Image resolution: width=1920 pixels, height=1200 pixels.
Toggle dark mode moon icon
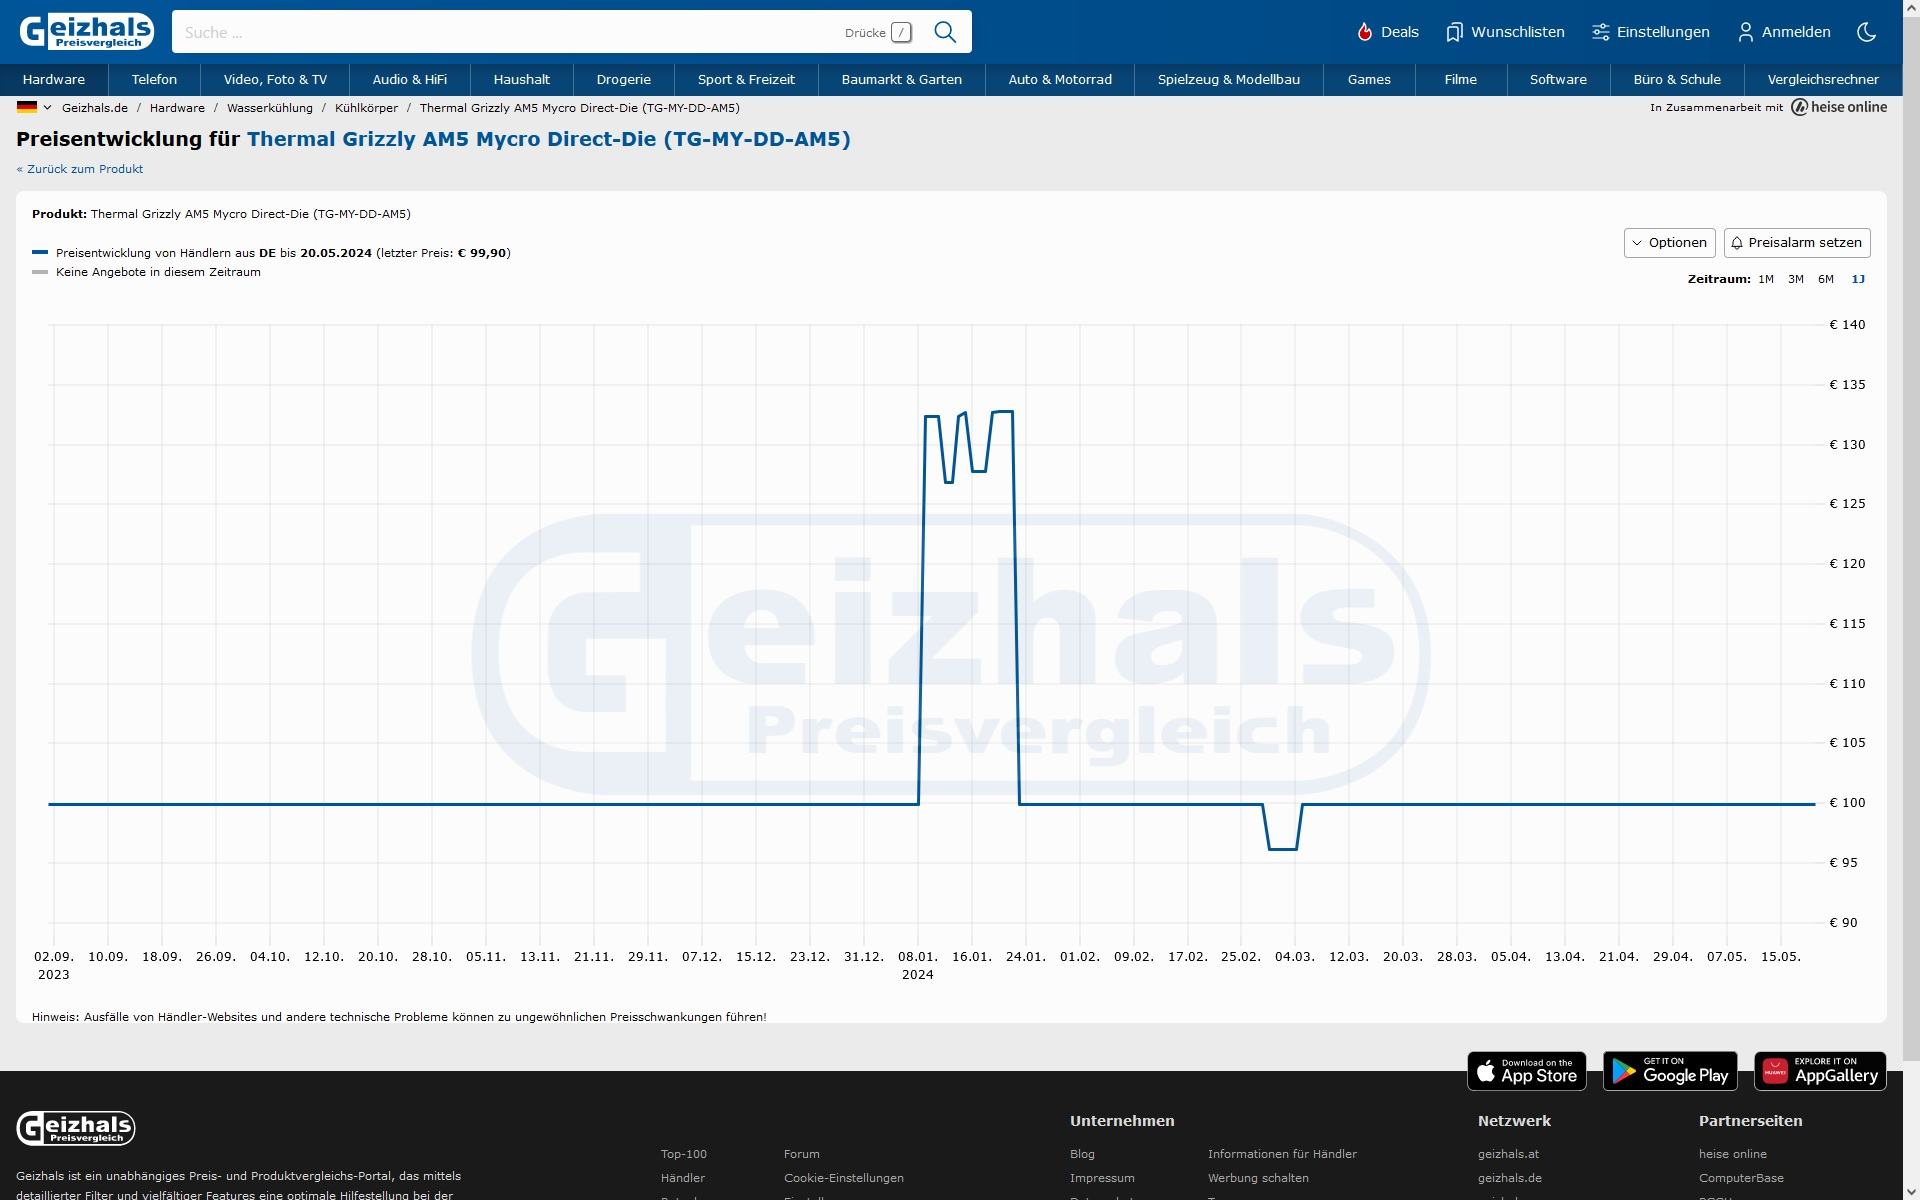click(1866, 32)
